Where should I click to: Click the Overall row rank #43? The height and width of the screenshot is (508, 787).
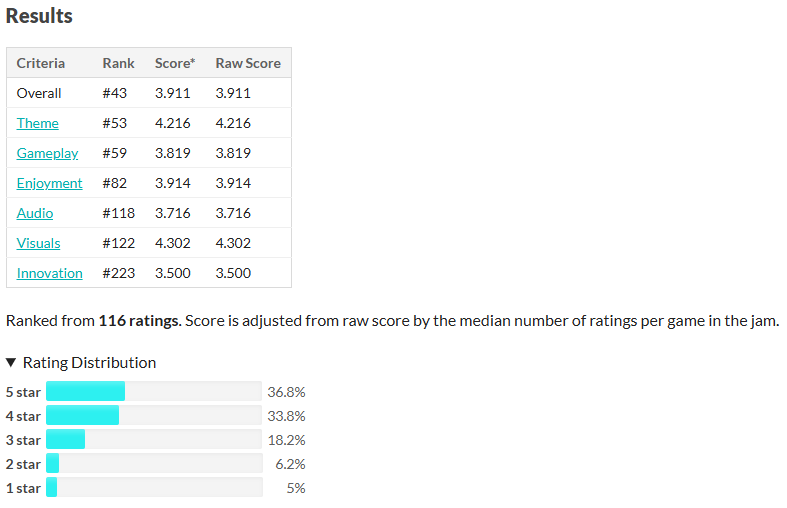[x=115, y=93]
